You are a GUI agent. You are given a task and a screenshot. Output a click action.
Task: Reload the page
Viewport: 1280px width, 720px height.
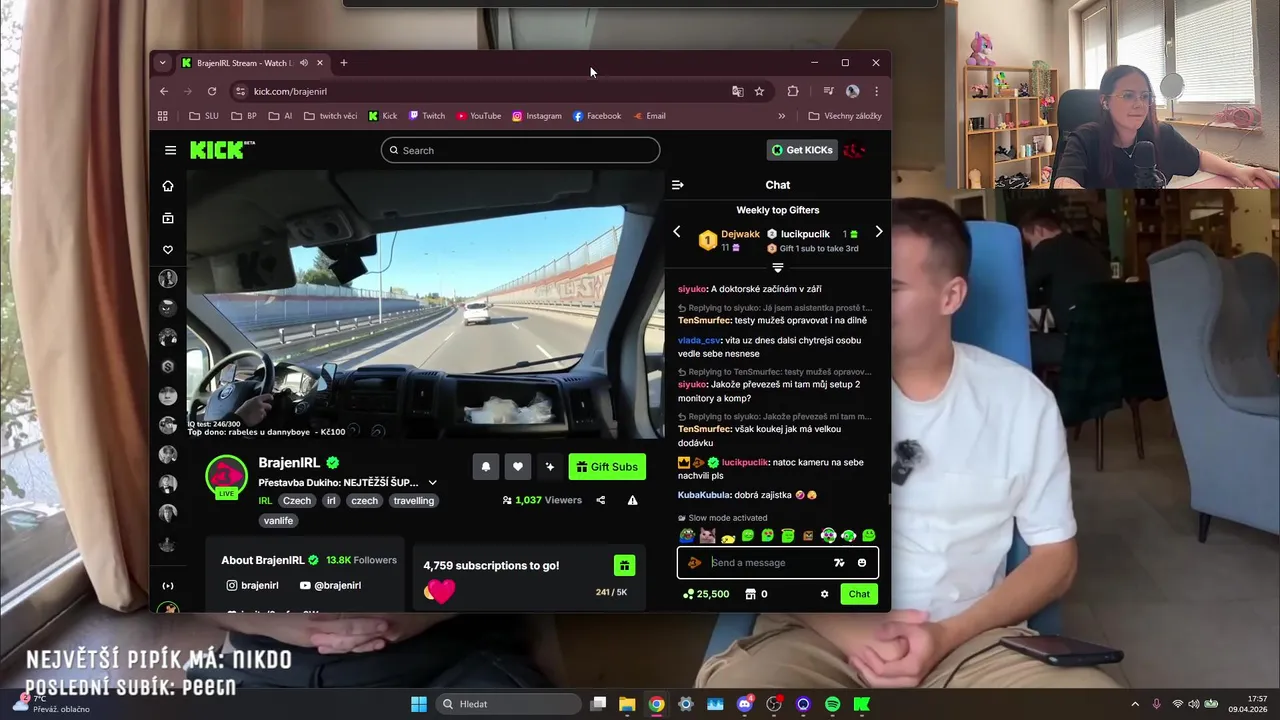[x=212, y=91]
